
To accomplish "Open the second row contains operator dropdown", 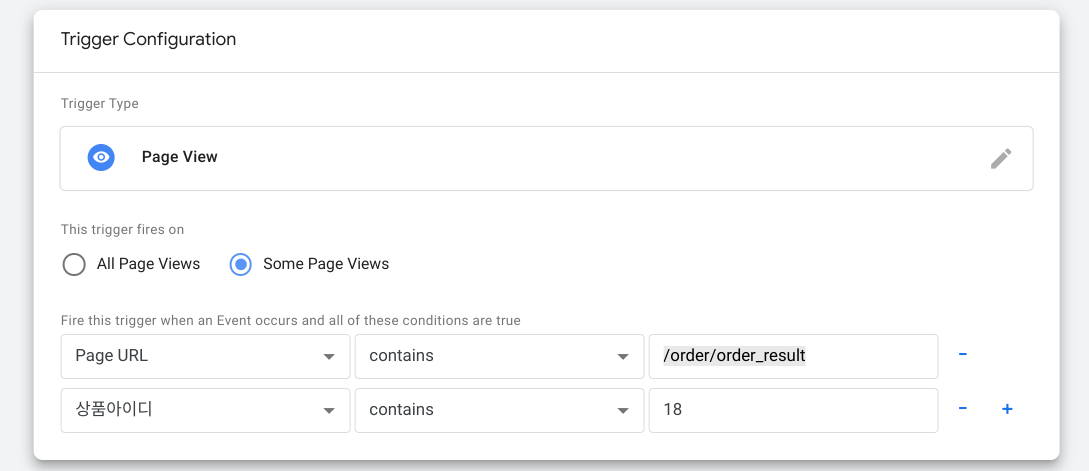I will click(499, 411).
